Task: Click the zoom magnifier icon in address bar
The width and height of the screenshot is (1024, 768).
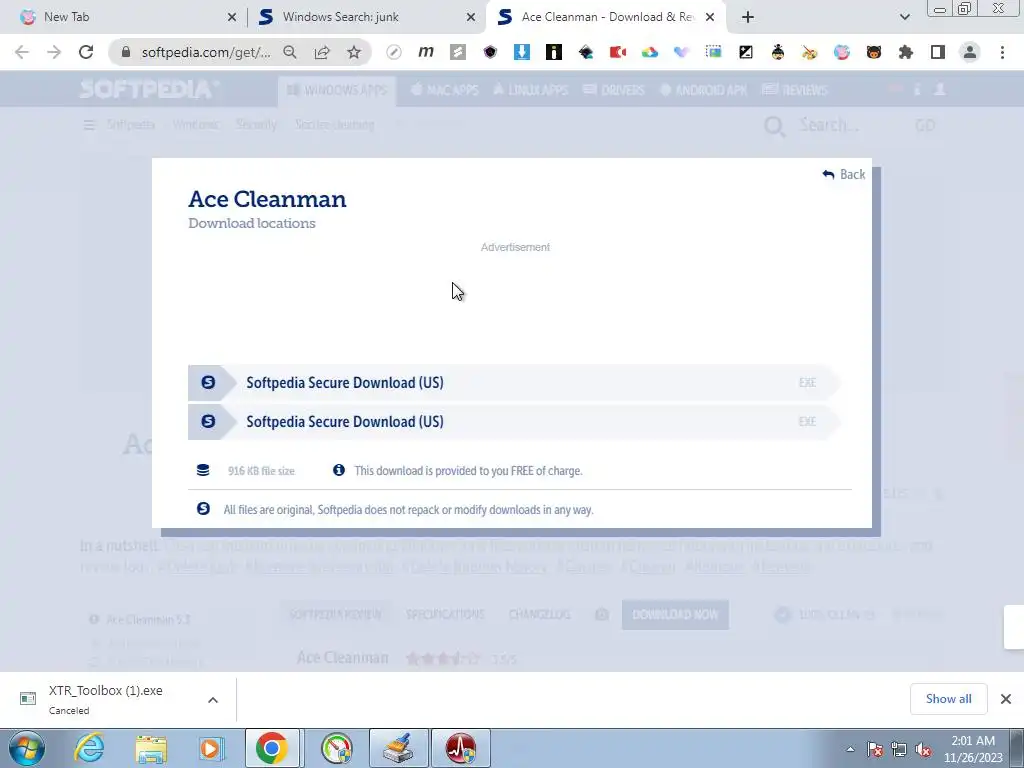Action: pos(290,52)
